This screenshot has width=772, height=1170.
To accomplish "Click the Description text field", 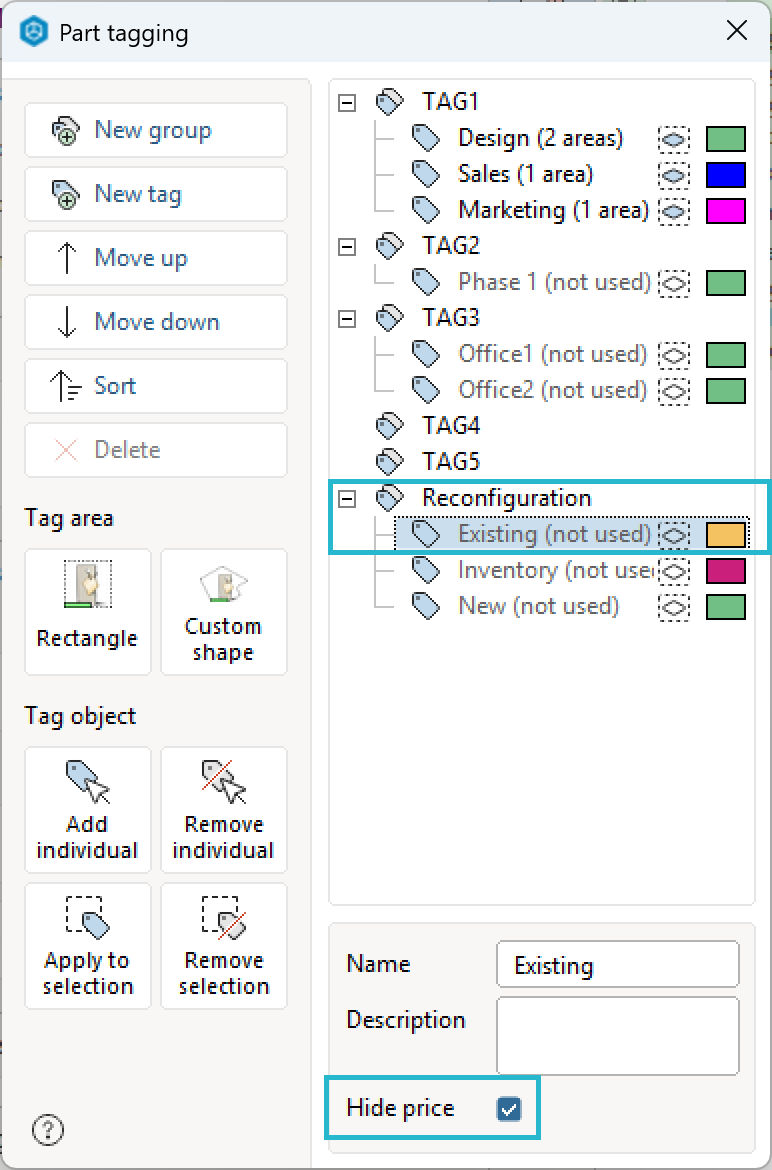I will click(618, 1036).
